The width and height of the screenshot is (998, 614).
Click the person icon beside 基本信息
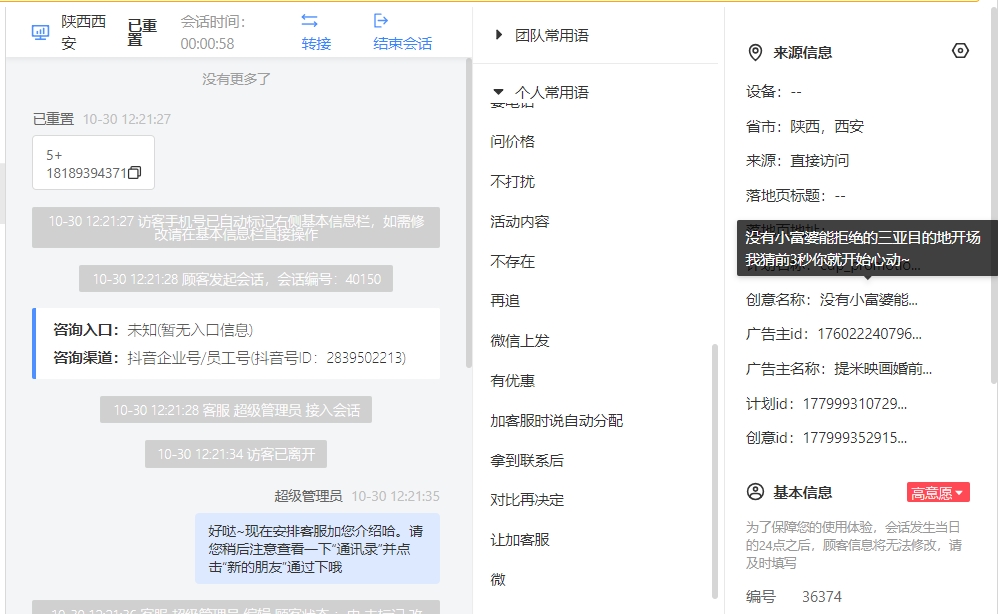(x=755, y=492)
